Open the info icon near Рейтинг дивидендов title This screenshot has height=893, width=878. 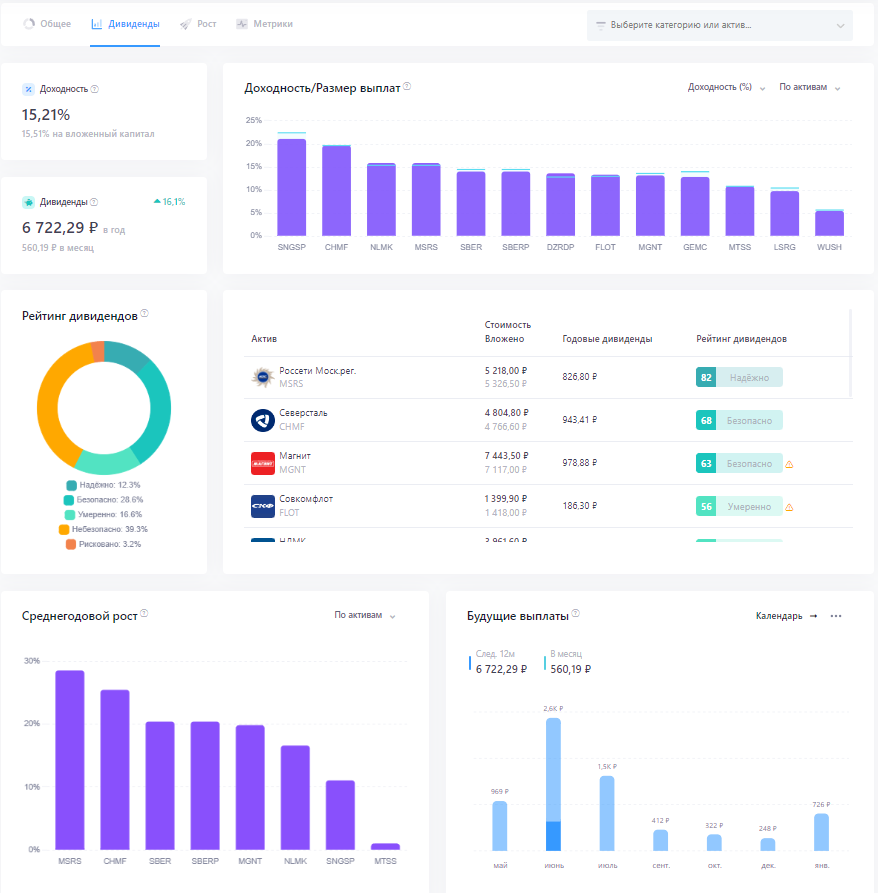point(145,313)
